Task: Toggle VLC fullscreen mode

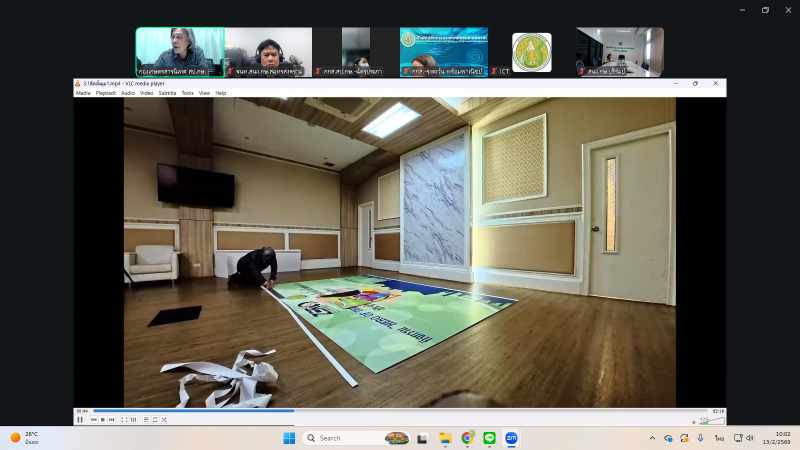Action: tap(123, 419)
